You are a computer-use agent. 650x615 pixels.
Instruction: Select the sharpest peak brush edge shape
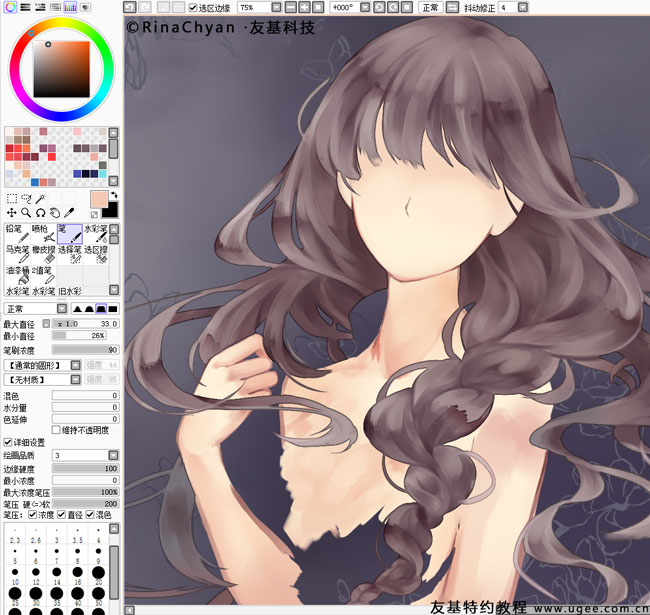tap(78, 308)
